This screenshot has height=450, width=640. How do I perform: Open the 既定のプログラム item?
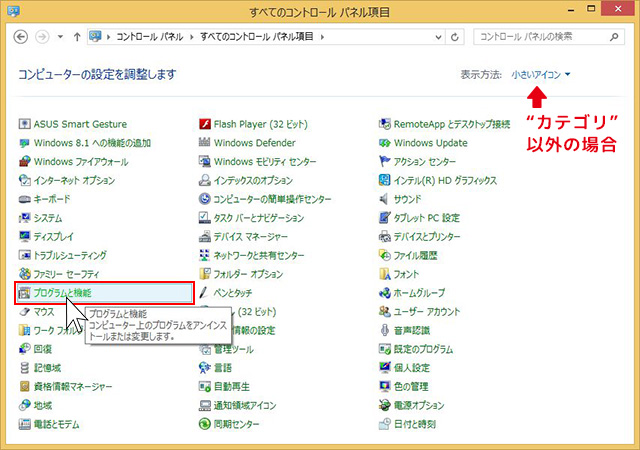[423, 349]
